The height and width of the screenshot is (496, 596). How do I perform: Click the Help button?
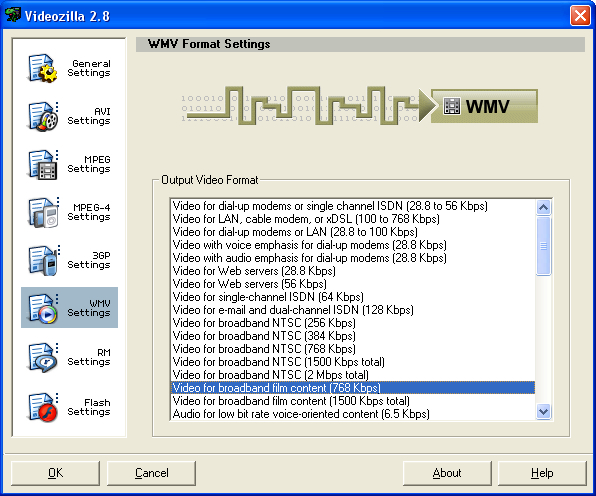tap(542, 473)
